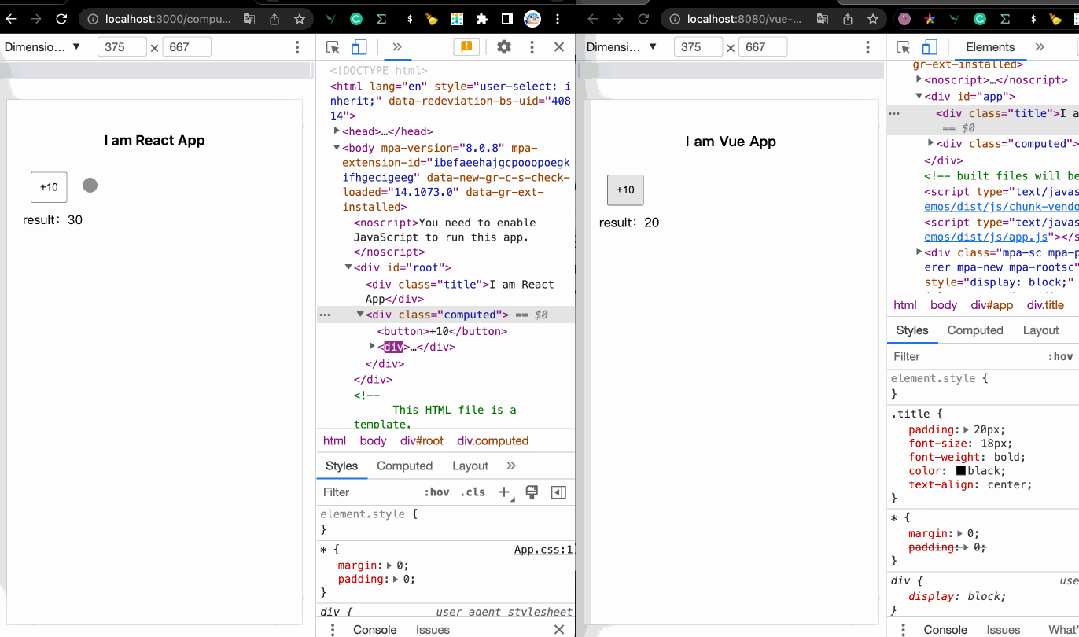Screen dimensions: 1079x637
Task: Open translate icon in localhost:3000 address bar
Action: pyautogui.click(x=250, y=19)
